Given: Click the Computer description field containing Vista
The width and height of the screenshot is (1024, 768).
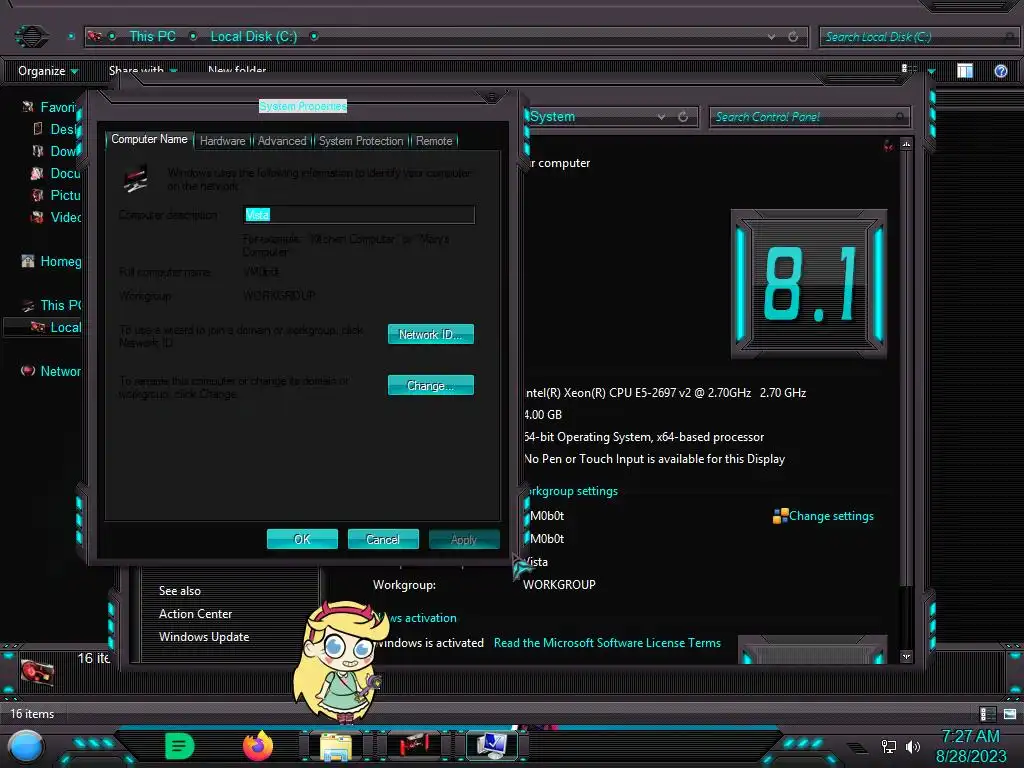Looking at the screenshot, I should coord(359,215).
